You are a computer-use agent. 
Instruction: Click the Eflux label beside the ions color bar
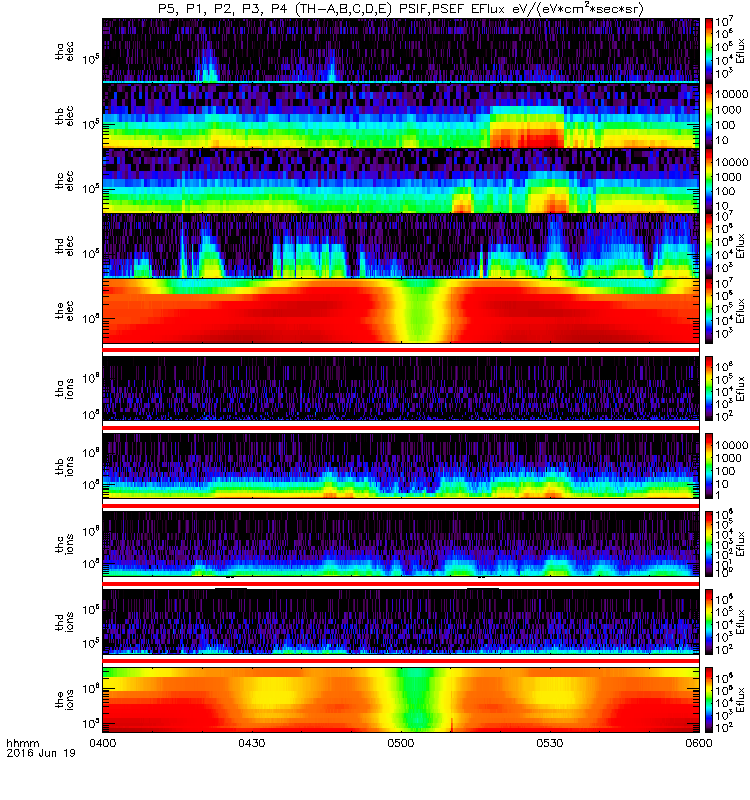pyautogui.click(x=741, y=699)
